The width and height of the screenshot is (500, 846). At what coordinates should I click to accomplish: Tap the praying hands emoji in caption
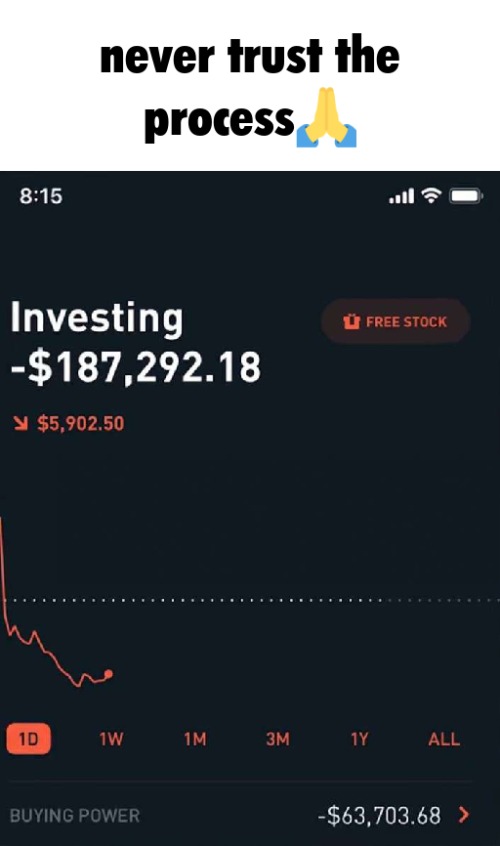(x=327, y=117)
